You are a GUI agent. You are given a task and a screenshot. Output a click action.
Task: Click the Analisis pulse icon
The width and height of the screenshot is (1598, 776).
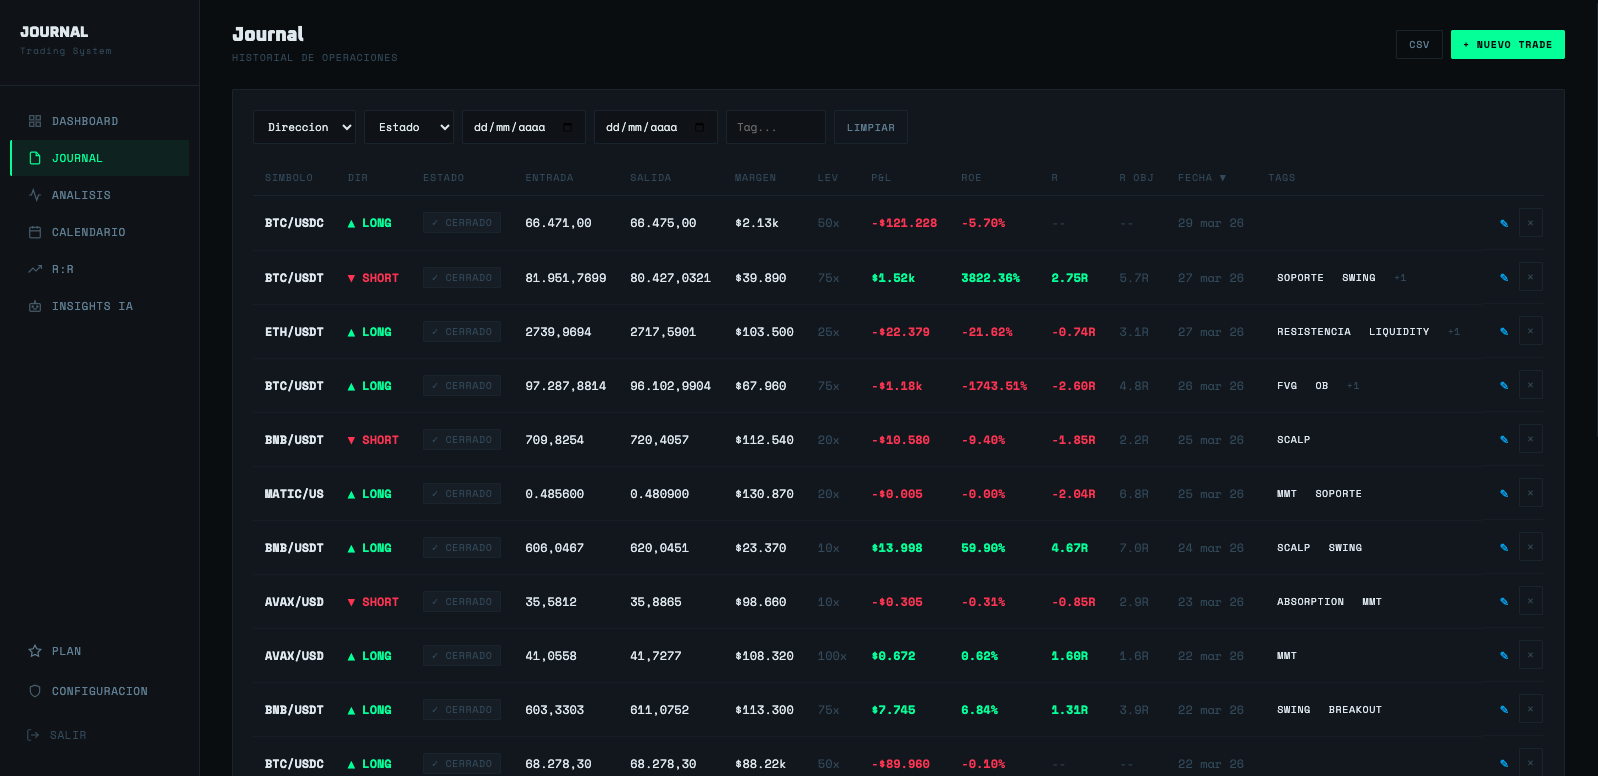click(35, 195)
